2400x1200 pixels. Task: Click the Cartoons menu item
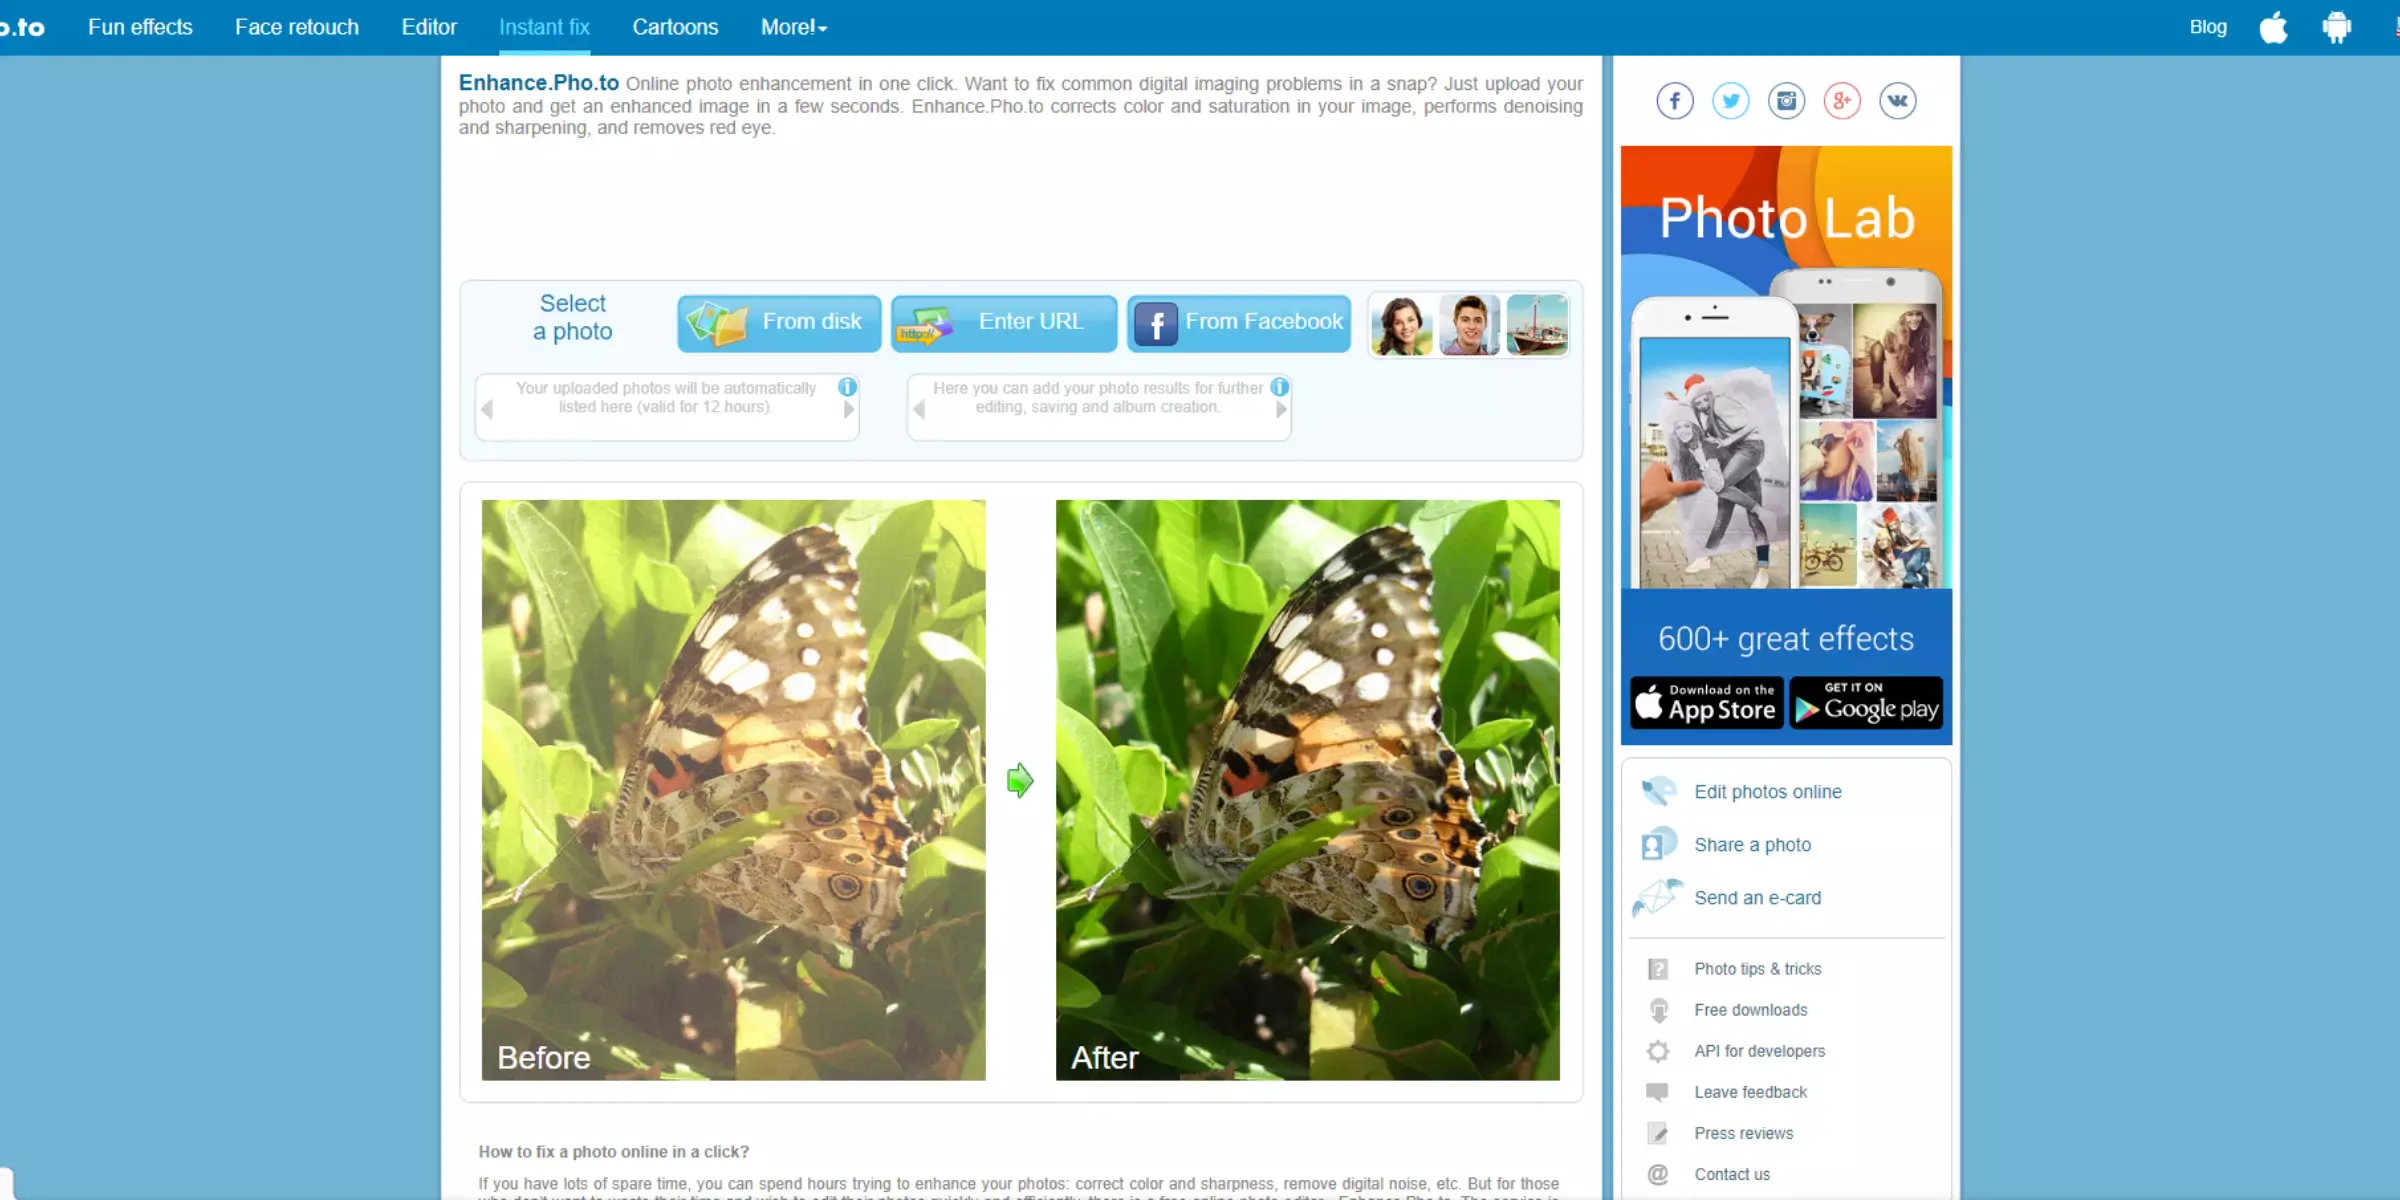(x=673, y=26)
